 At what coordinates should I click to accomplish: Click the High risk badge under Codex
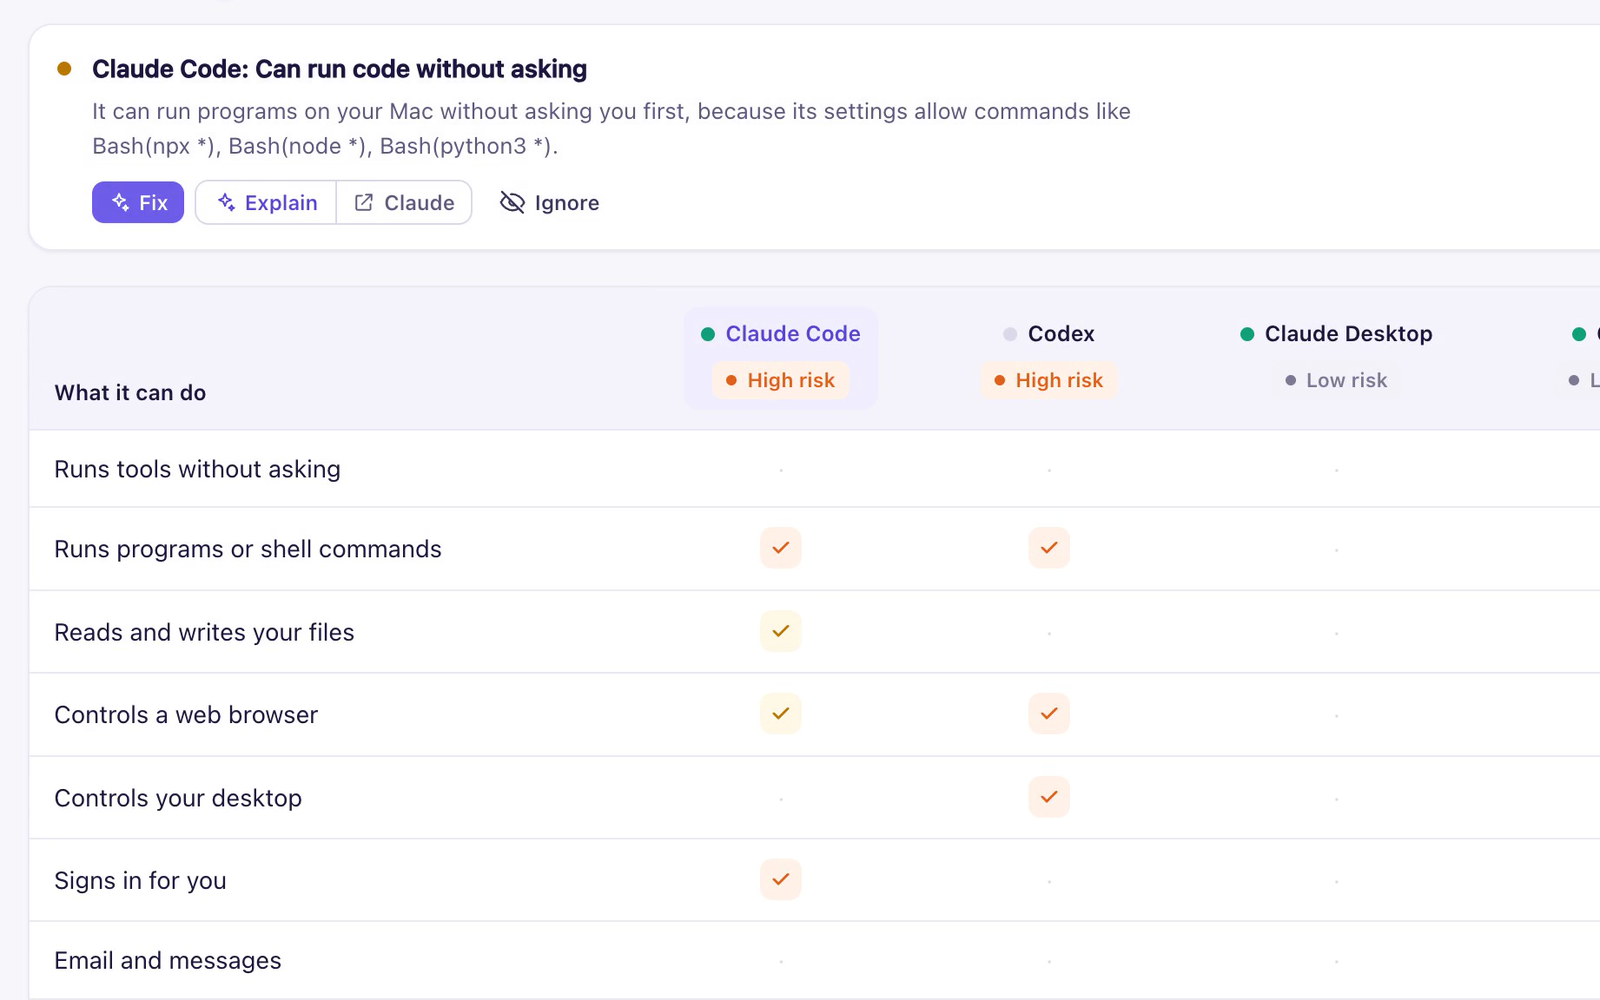(x=1048, y=380)
